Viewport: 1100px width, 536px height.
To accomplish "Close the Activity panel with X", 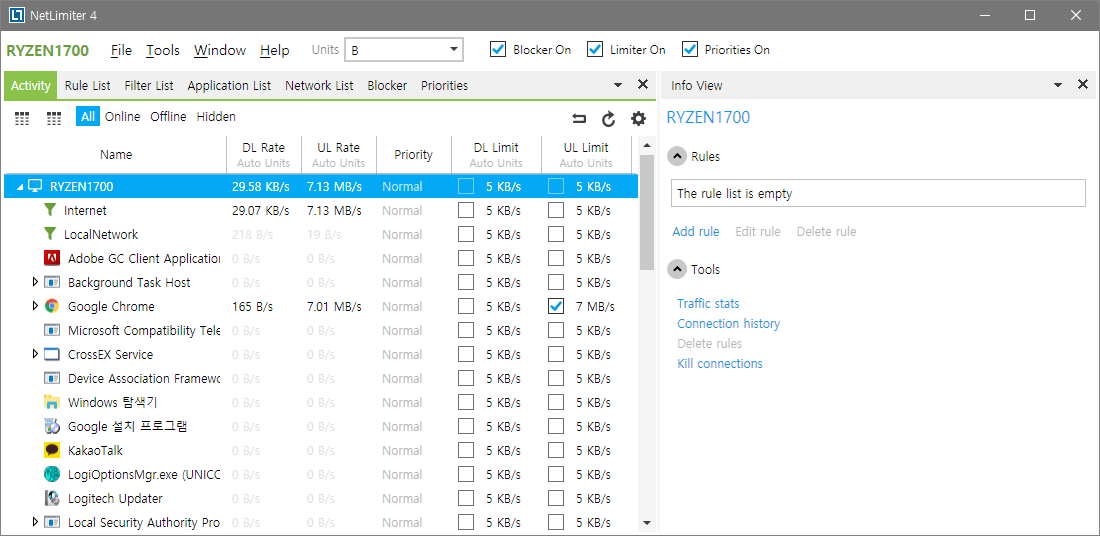I will (x=642, y=84).
